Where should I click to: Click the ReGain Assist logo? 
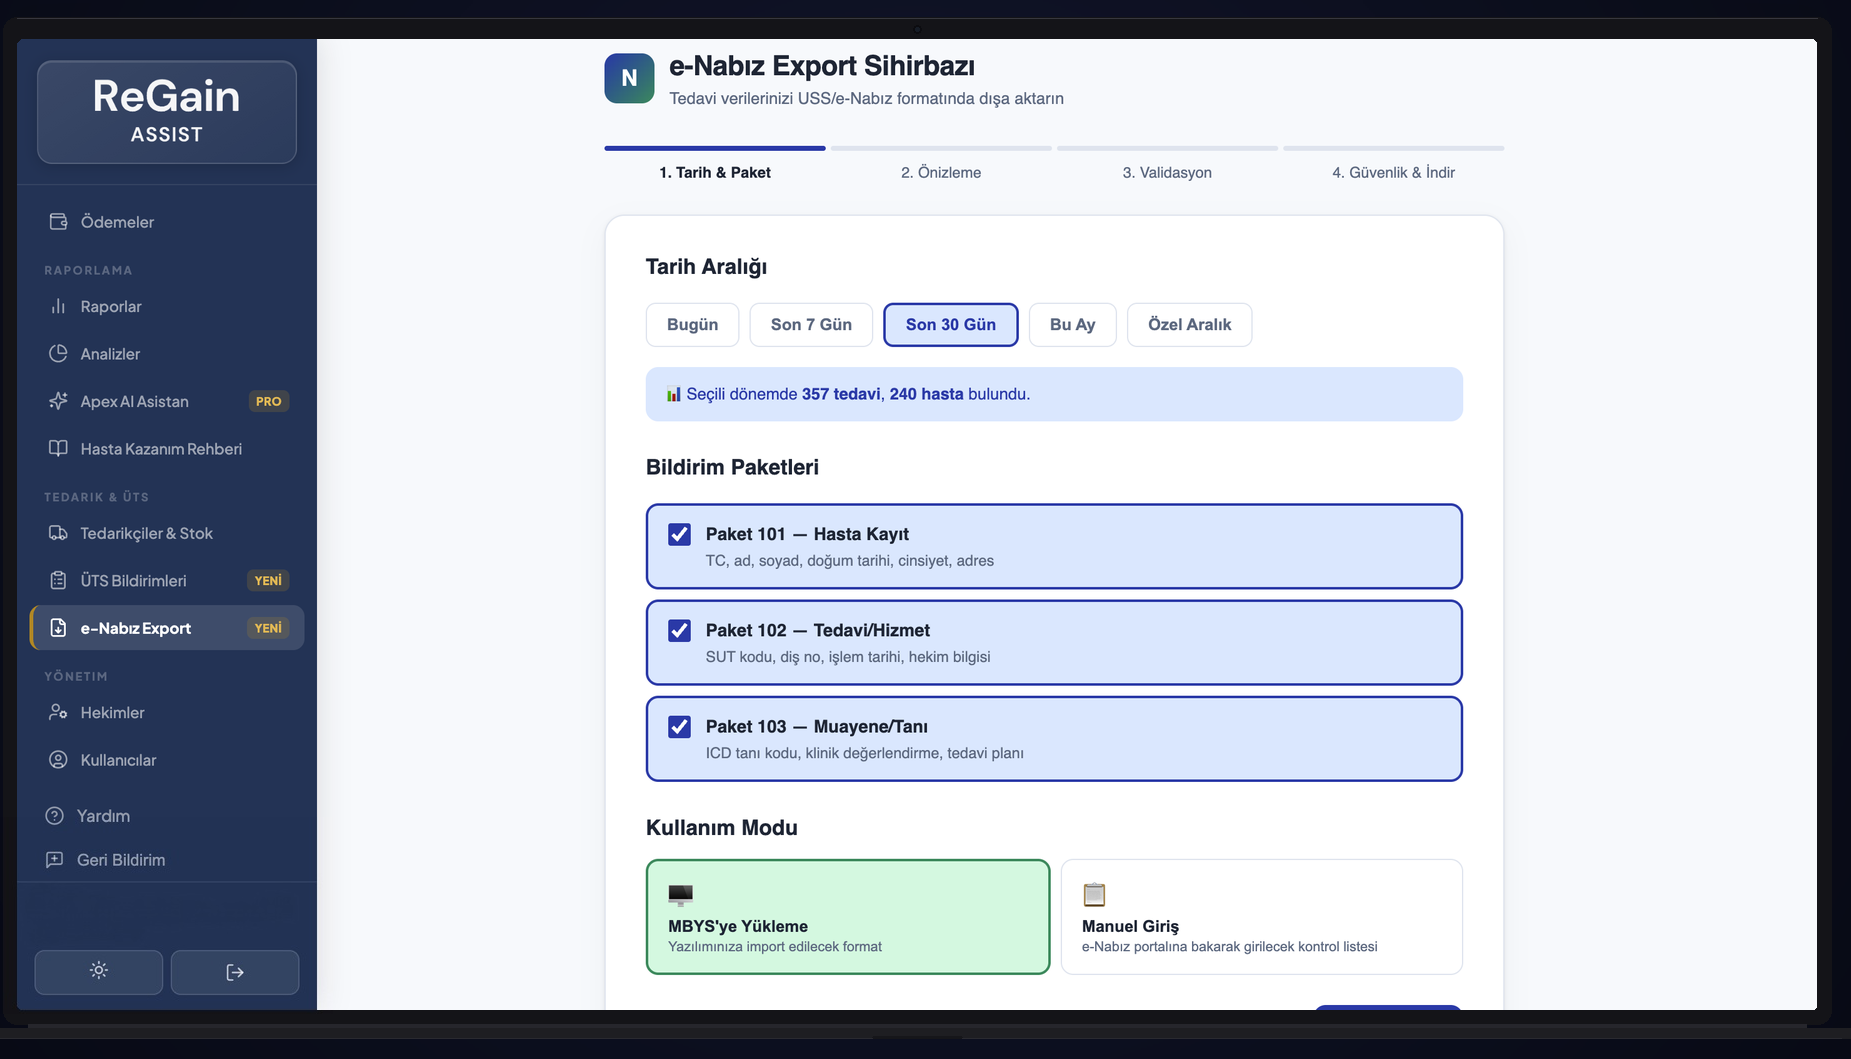coord(167,112)
